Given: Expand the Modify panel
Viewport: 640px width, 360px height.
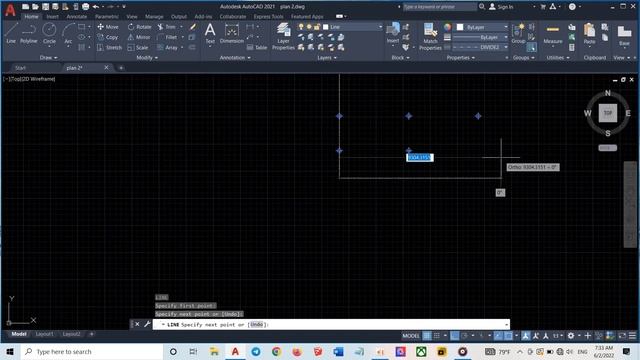Looking at the screenshot, I should 147,58.
